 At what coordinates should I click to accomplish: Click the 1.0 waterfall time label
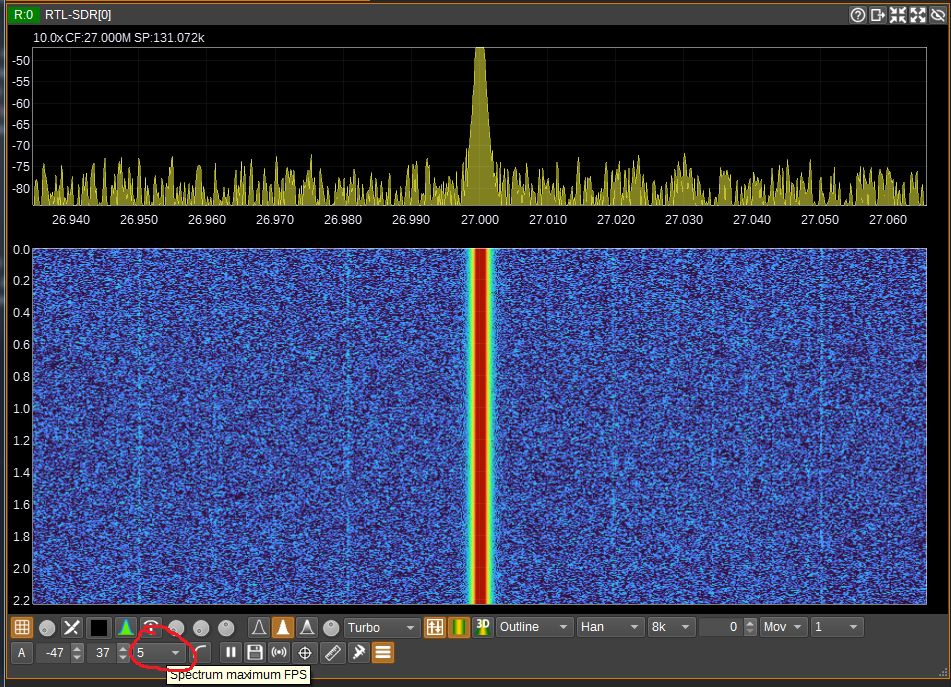(x=21, y=408)
